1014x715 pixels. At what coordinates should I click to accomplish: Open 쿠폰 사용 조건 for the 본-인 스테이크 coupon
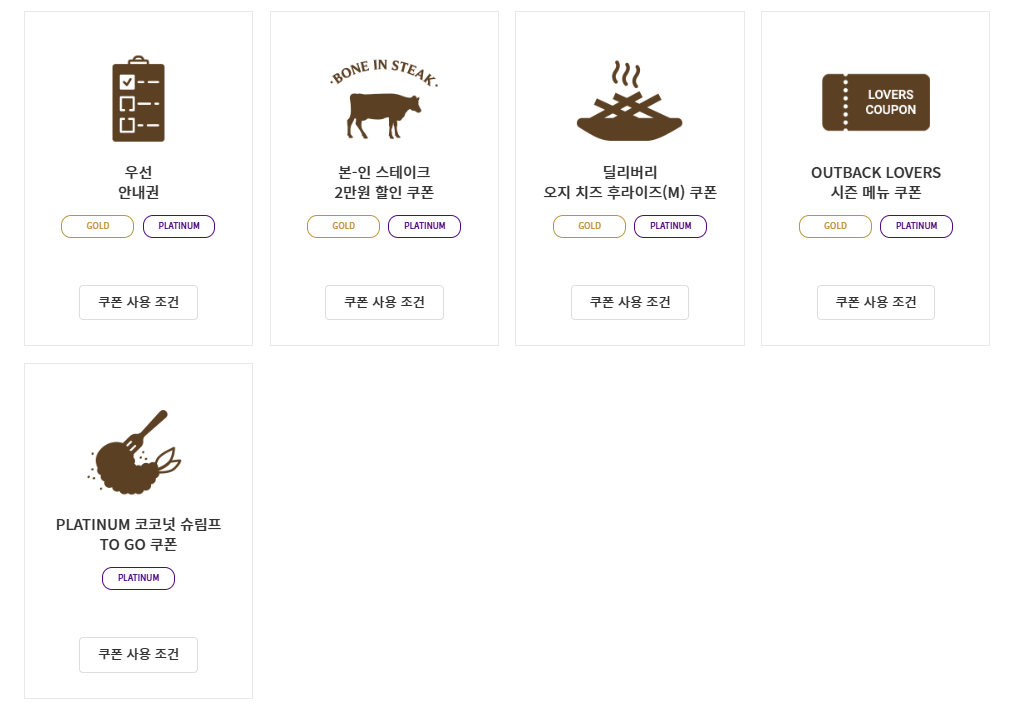point(384,302)
